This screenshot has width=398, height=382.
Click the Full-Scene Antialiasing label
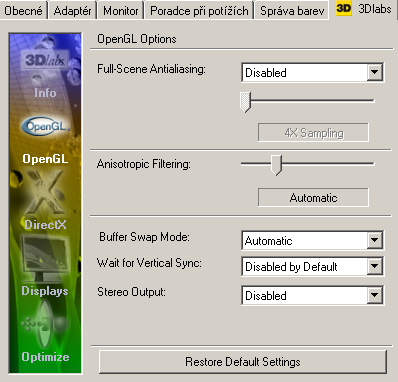[x=152, y=69]
